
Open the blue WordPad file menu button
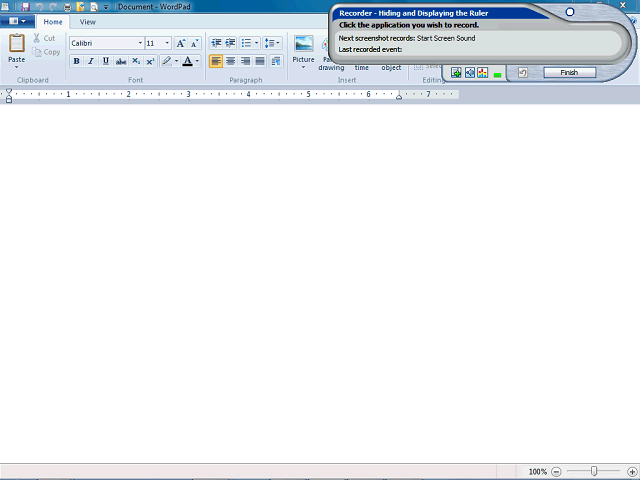tap(17, 21)
